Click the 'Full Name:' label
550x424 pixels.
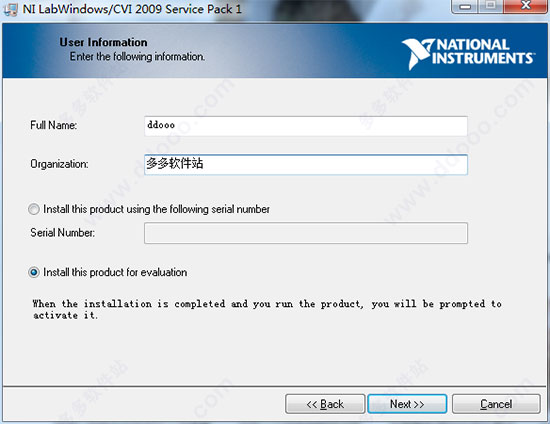54,125
